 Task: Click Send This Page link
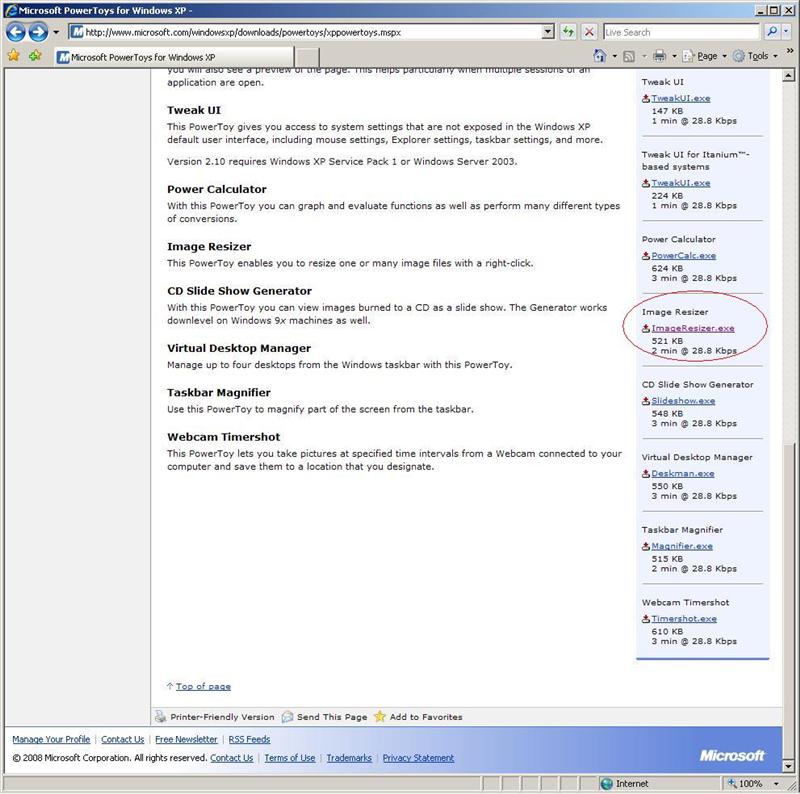point(332,717)
